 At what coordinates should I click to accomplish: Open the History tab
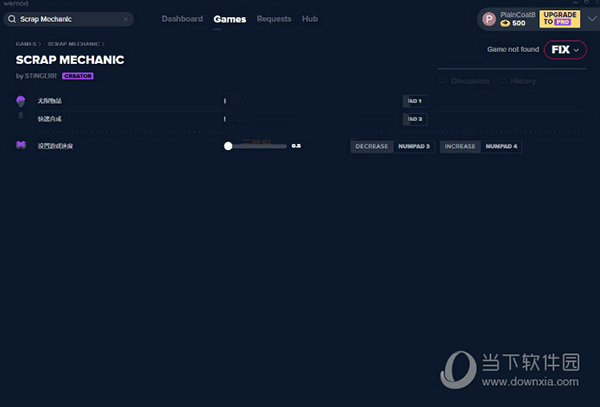518,81
